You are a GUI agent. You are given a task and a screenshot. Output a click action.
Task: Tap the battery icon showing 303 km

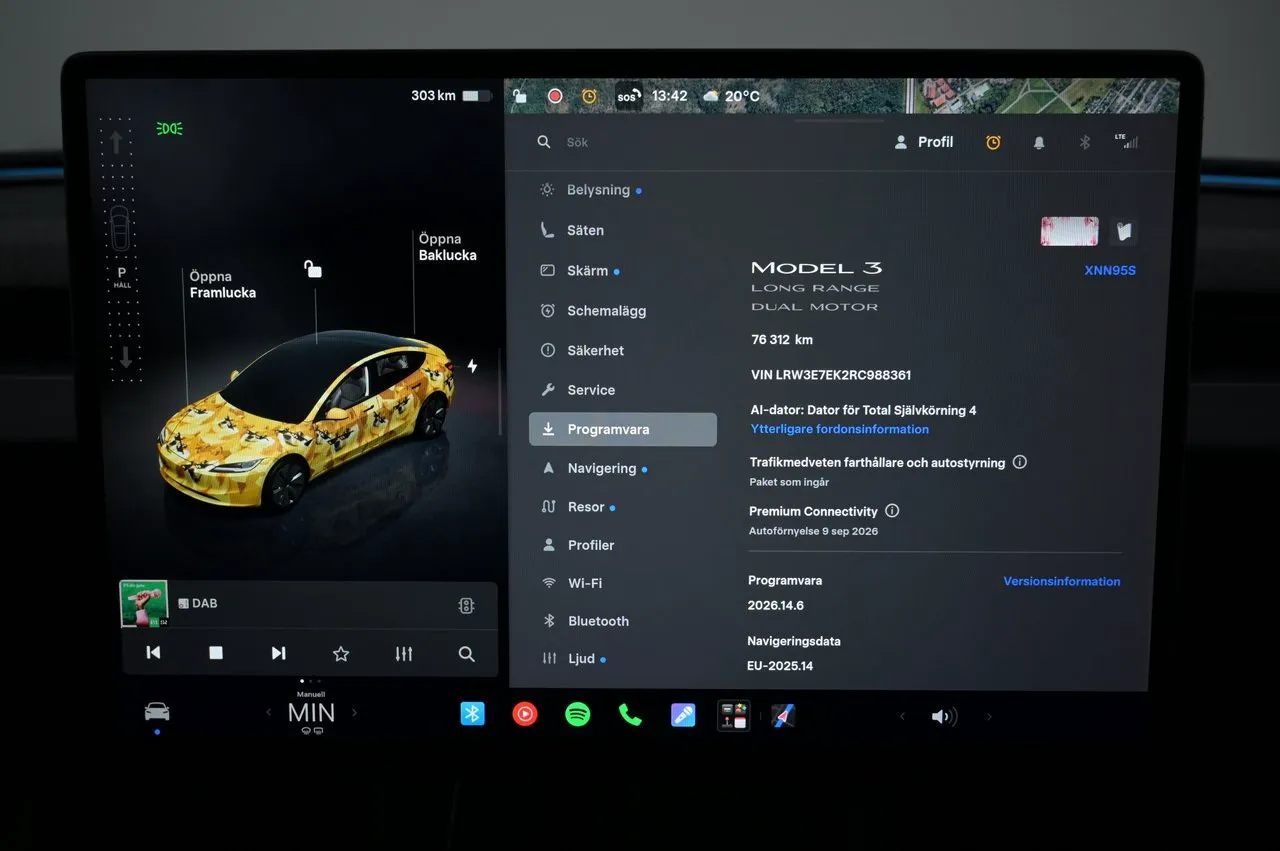point(477,96)
